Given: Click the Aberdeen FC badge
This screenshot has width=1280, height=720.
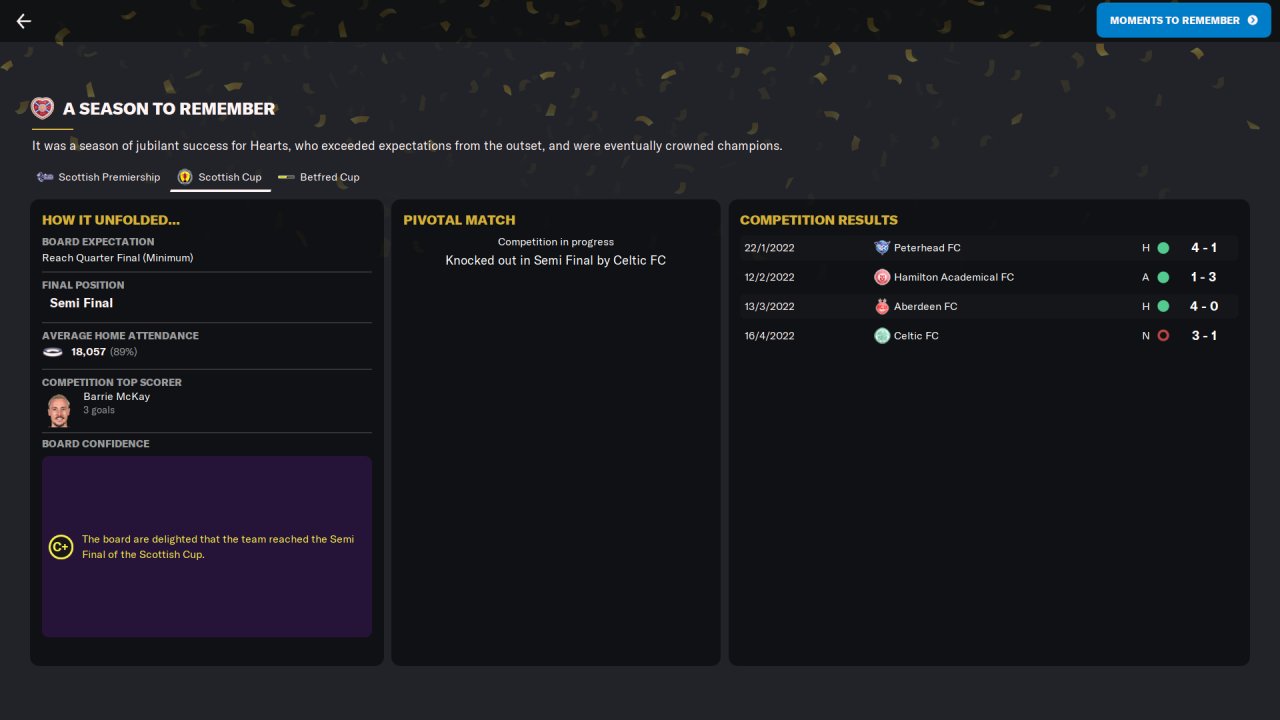Looking at the screenshot, I should 882,307.
